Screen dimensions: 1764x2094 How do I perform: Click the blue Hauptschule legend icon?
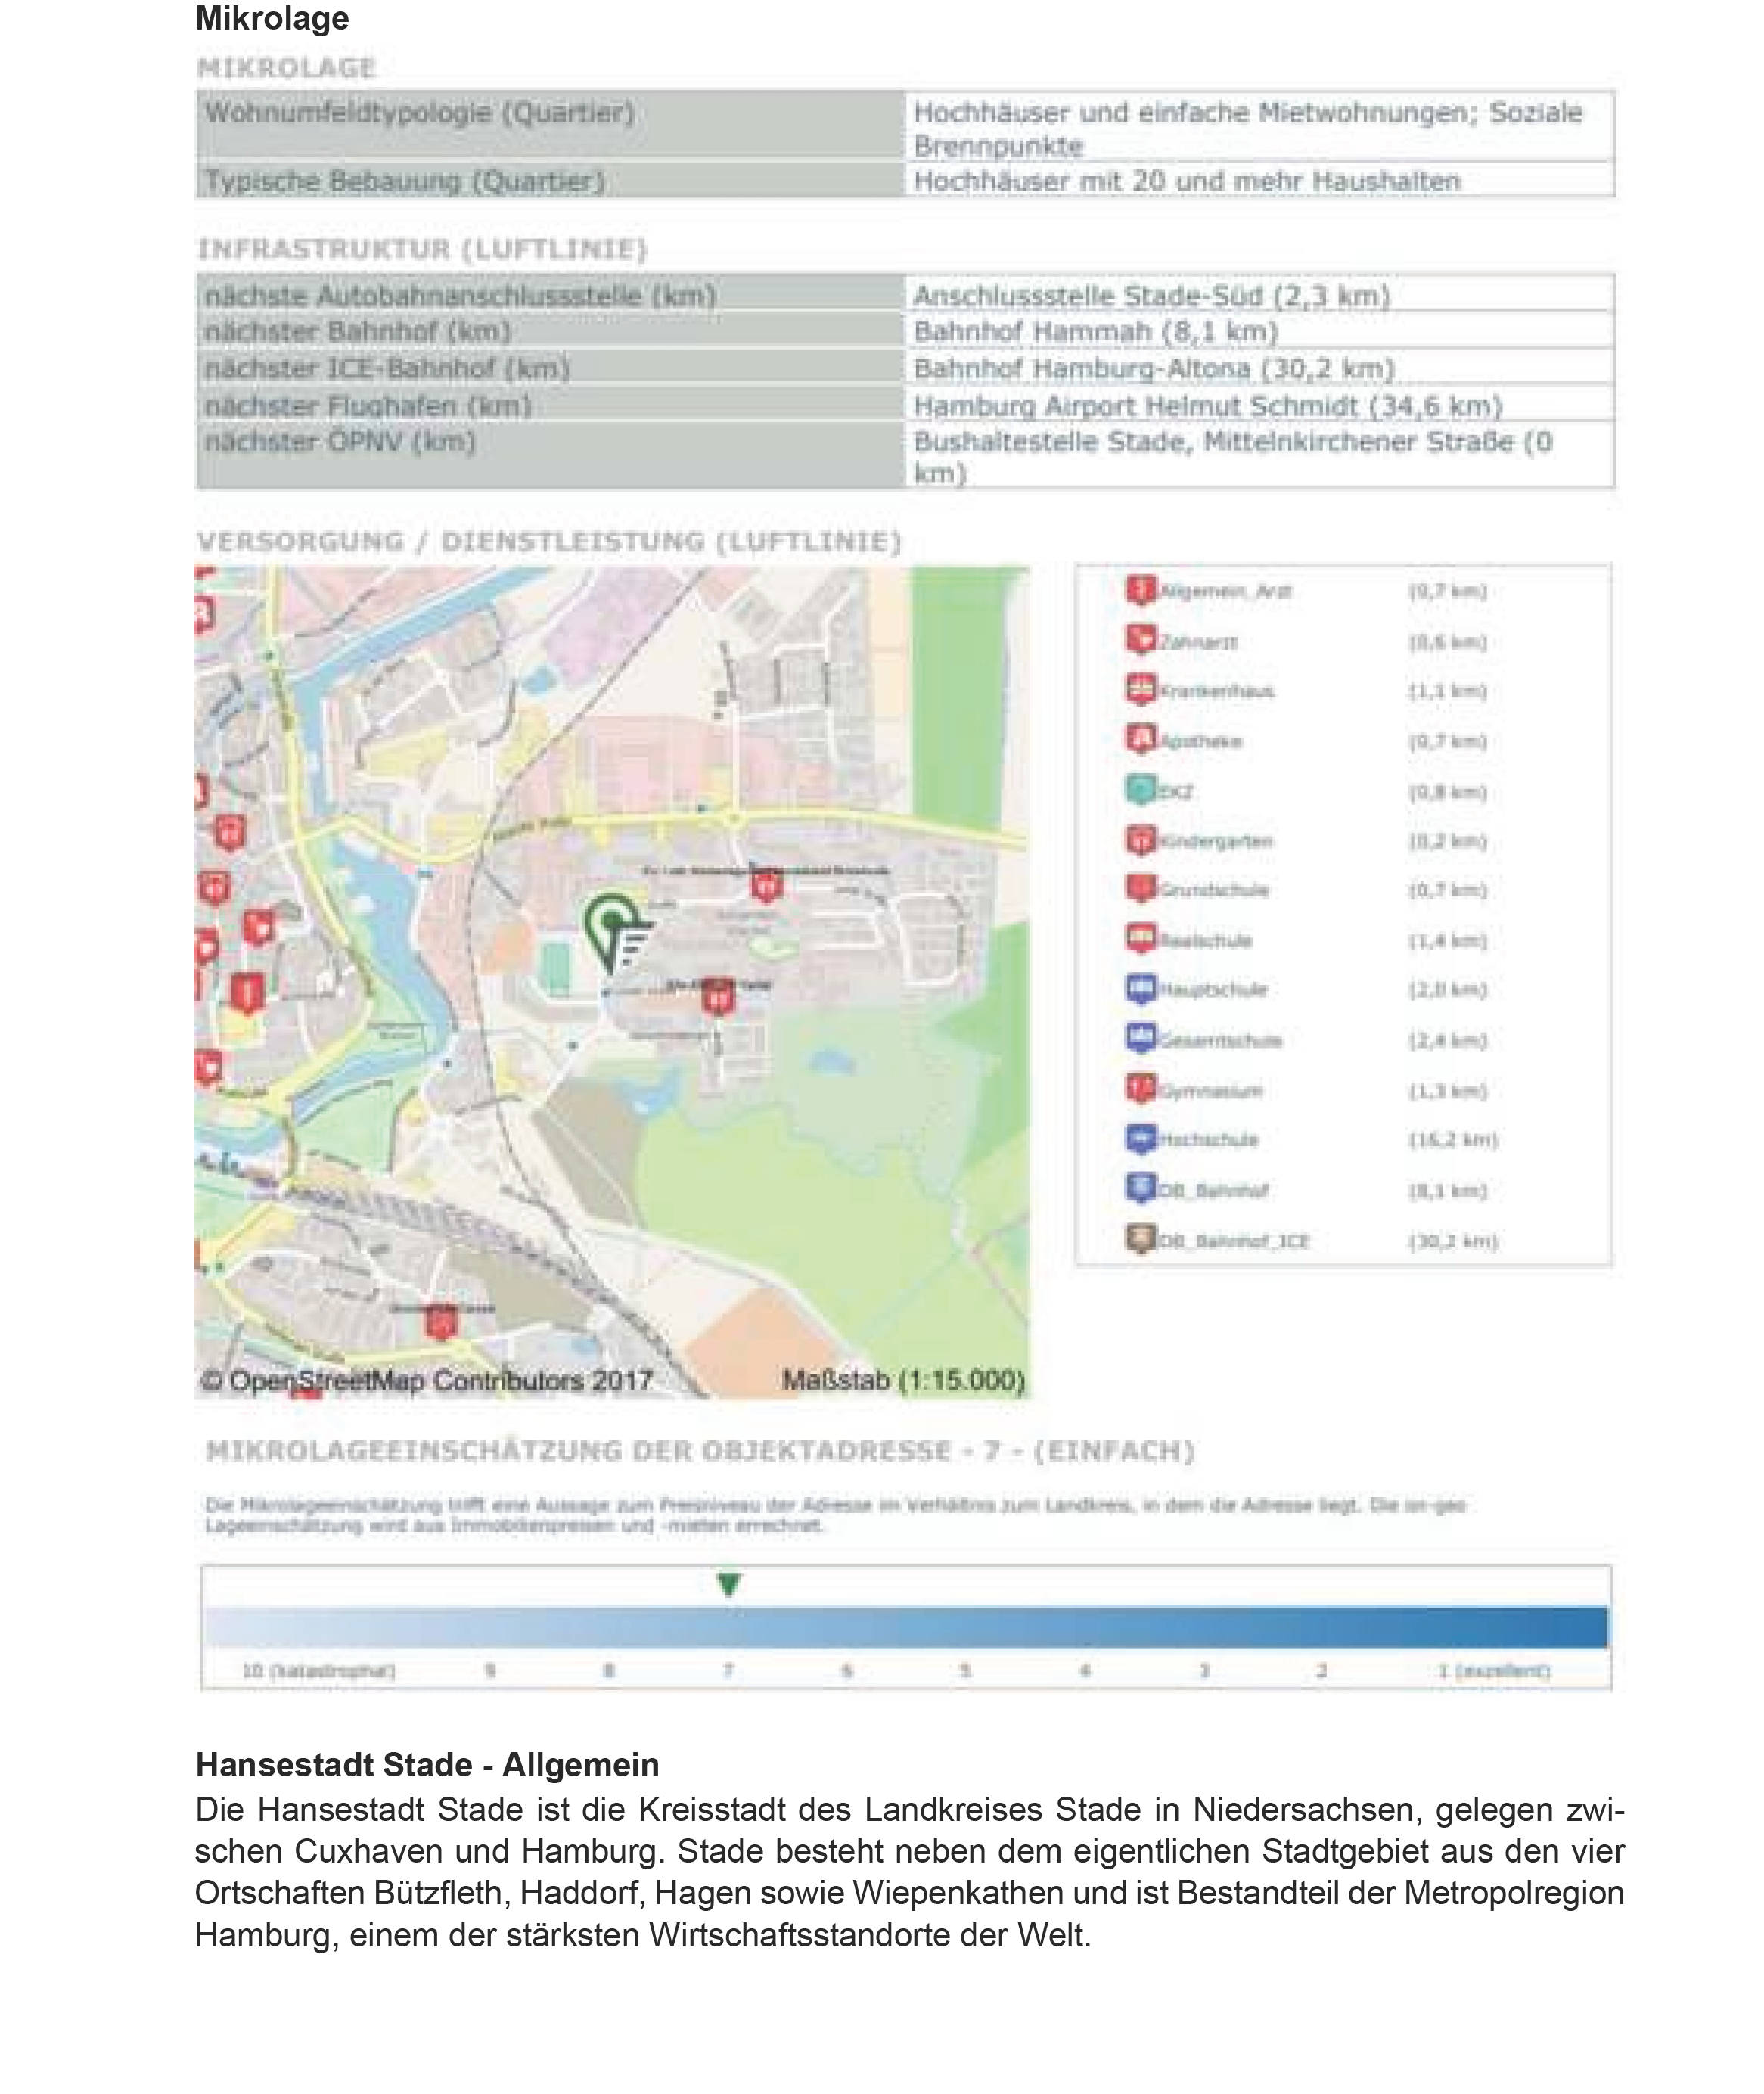(x=1141, y=989)
